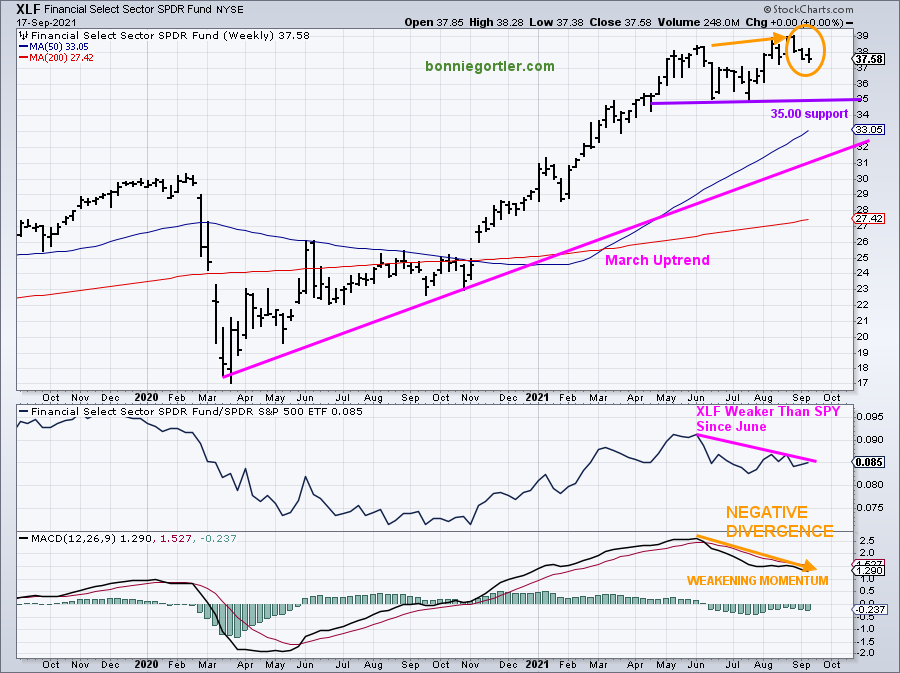Click the Low 37.38 value
Image resolution: width=900 pixels, height=673 pixels.
coord(556,22)
